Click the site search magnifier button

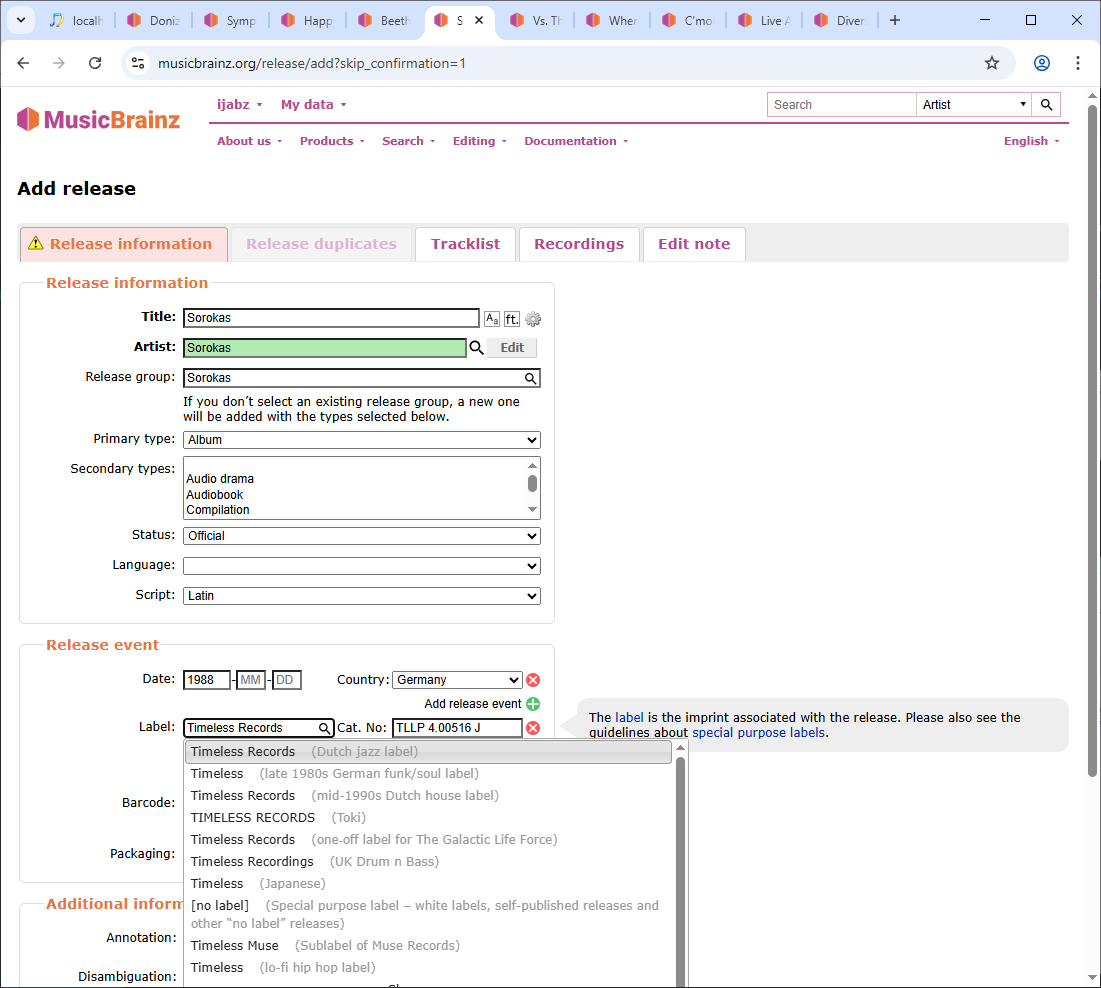1046,105
